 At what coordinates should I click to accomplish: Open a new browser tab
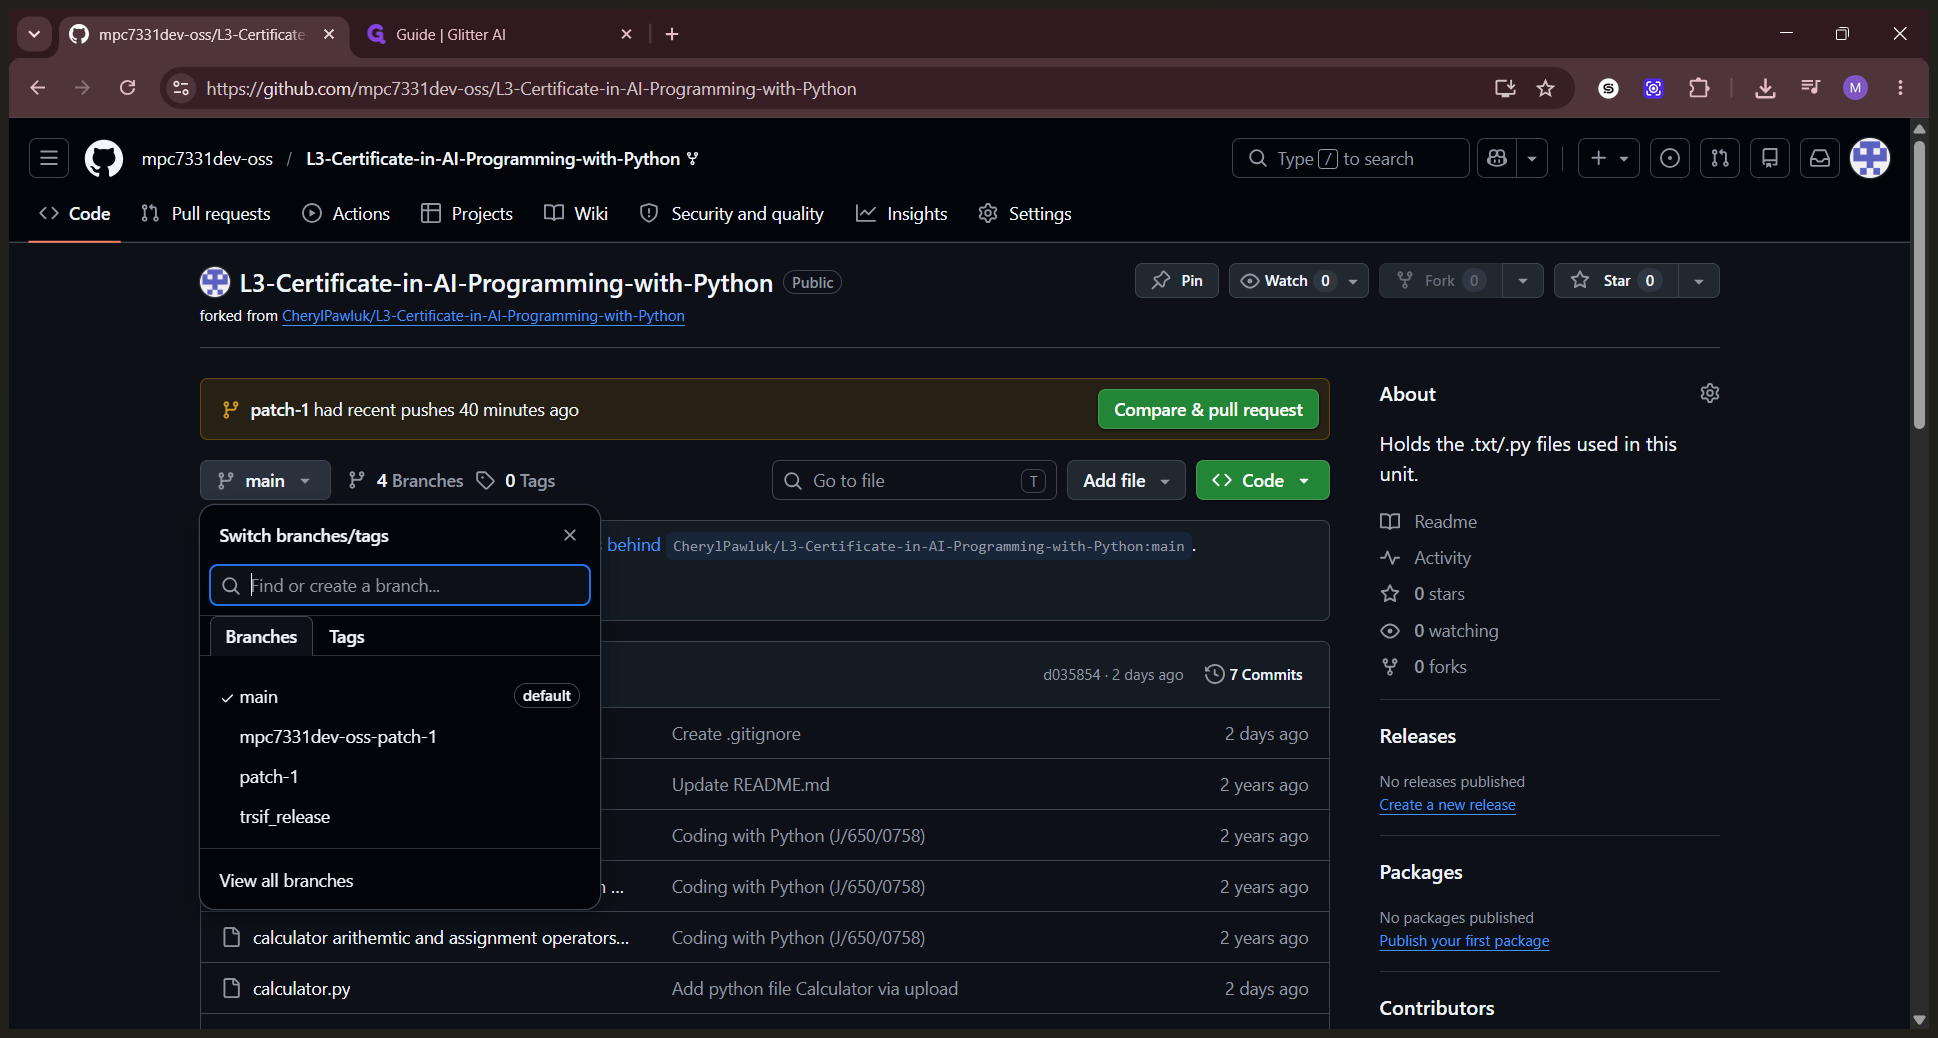click(x=672, y=34)
